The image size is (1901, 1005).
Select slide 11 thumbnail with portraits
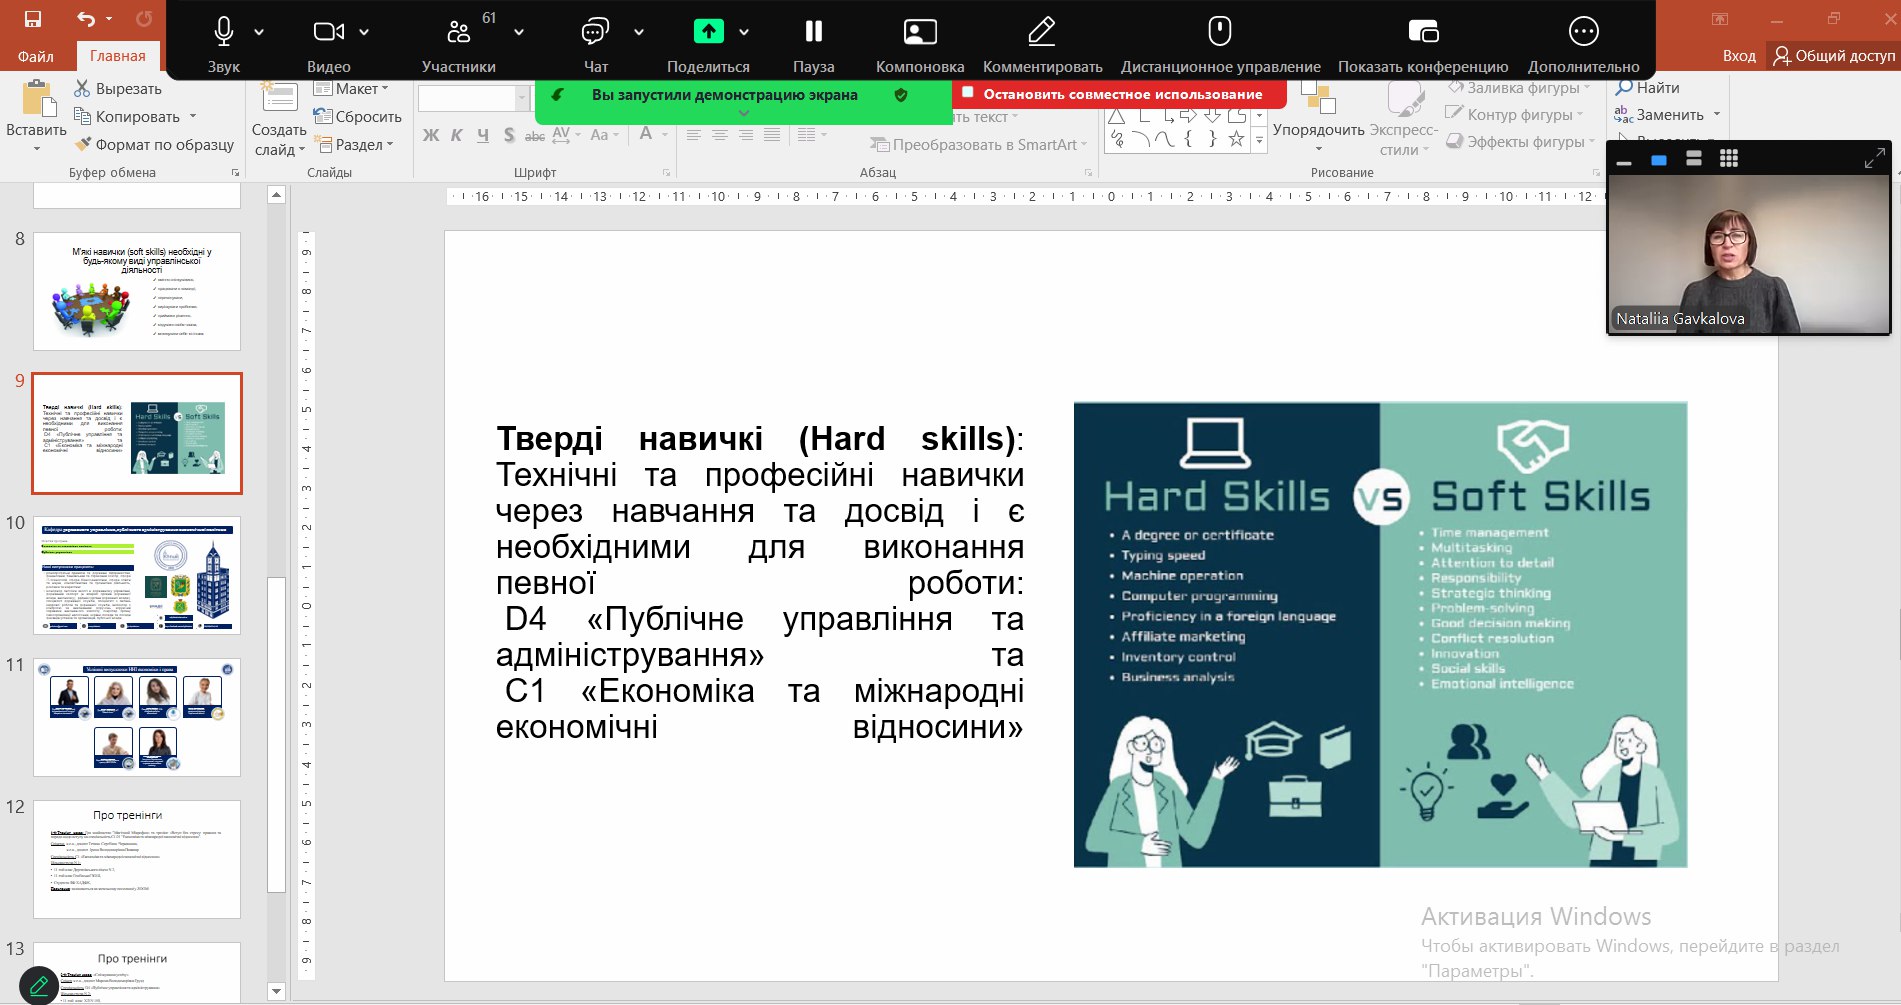tap(137, 716)
